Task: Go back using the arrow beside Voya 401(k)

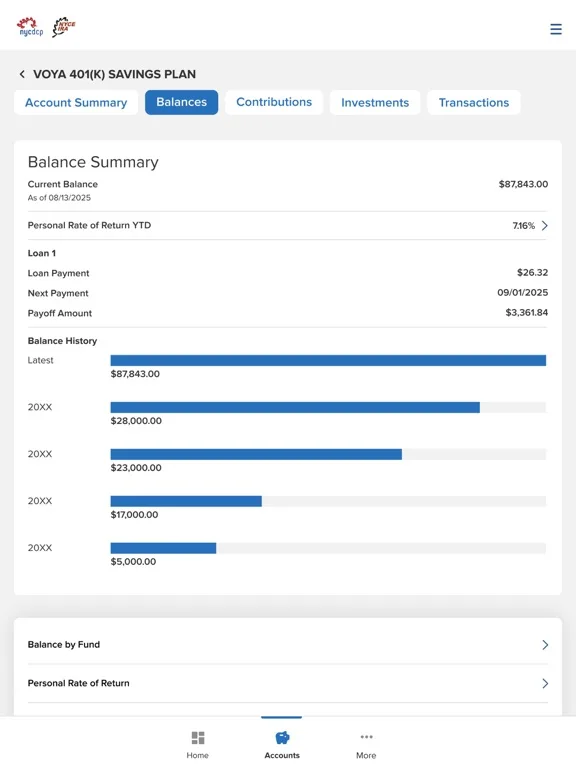Action: 22,74
